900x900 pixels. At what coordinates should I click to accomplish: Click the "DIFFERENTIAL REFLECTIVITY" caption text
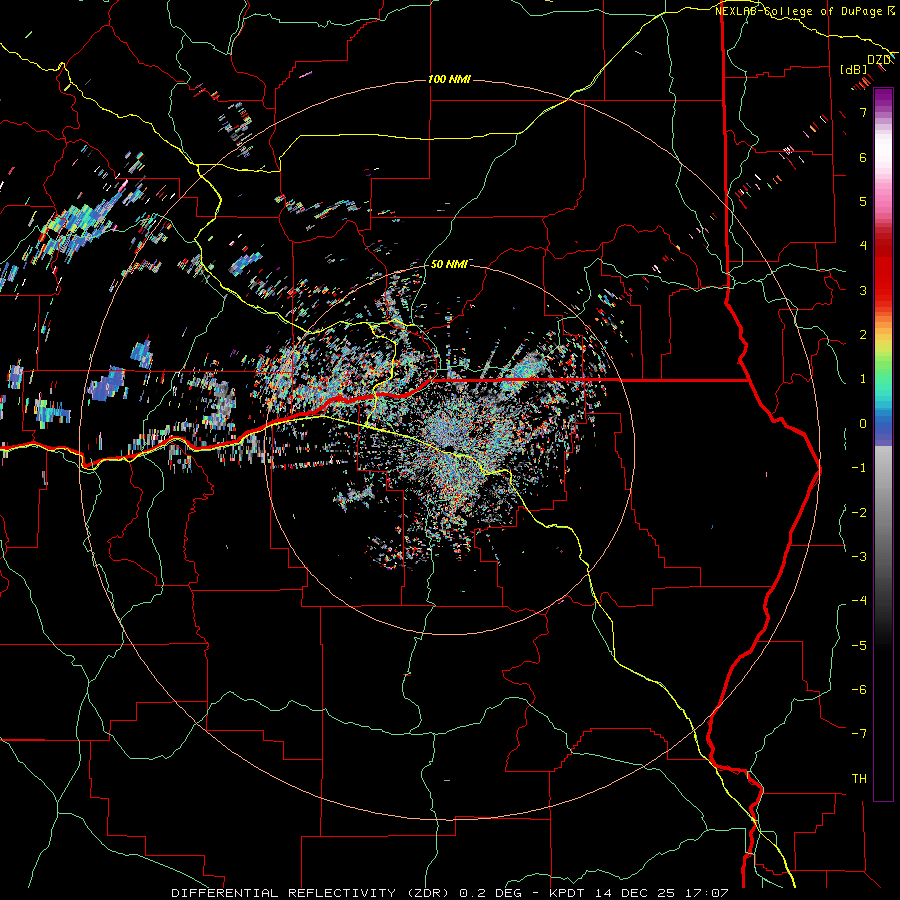(x=284, y=893)
